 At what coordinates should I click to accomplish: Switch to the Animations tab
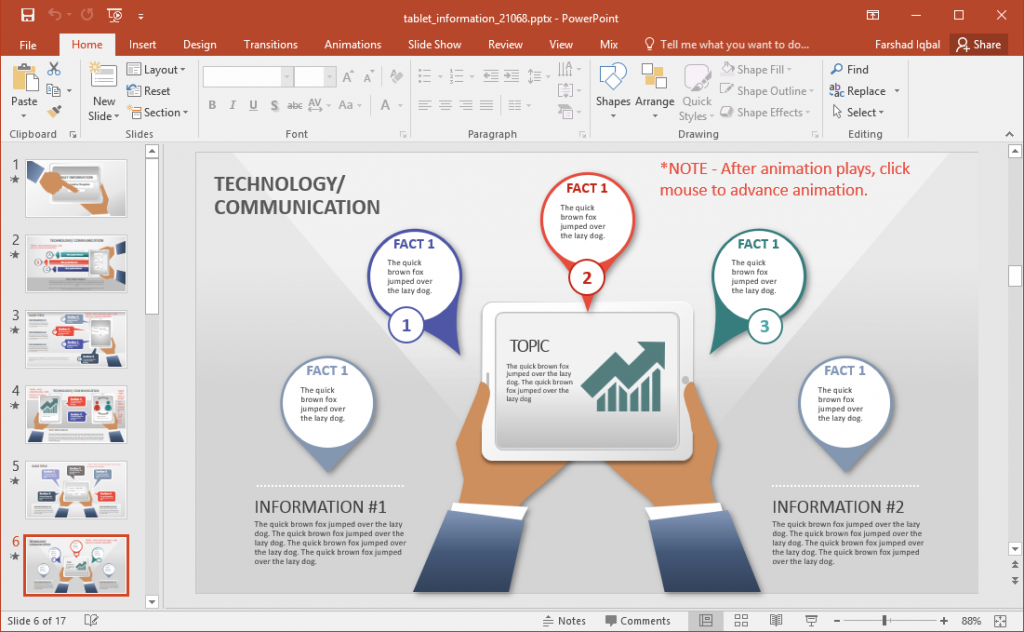pyautogui.click(x=352, y=44)
